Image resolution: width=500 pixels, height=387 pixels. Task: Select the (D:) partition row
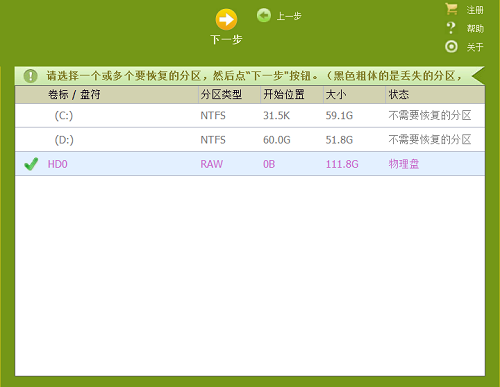[x=250, y=140]
